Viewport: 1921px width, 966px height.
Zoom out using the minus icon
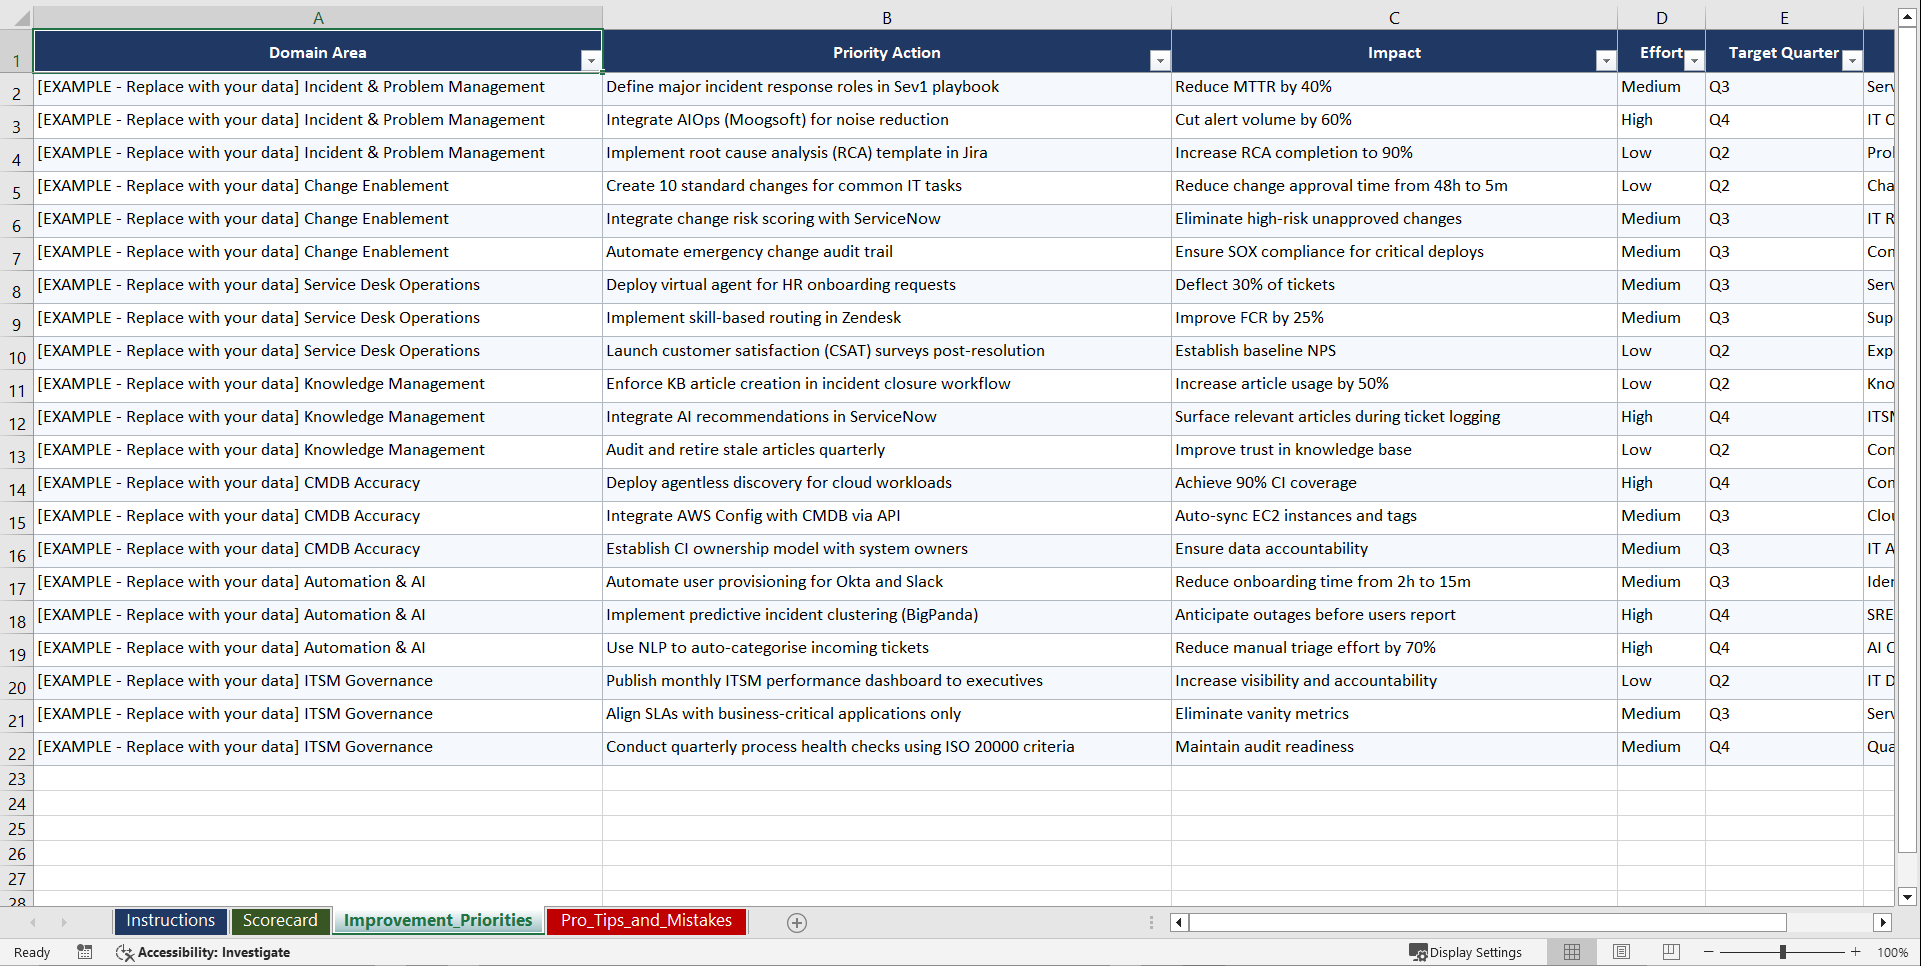(x=1709, y=952)
